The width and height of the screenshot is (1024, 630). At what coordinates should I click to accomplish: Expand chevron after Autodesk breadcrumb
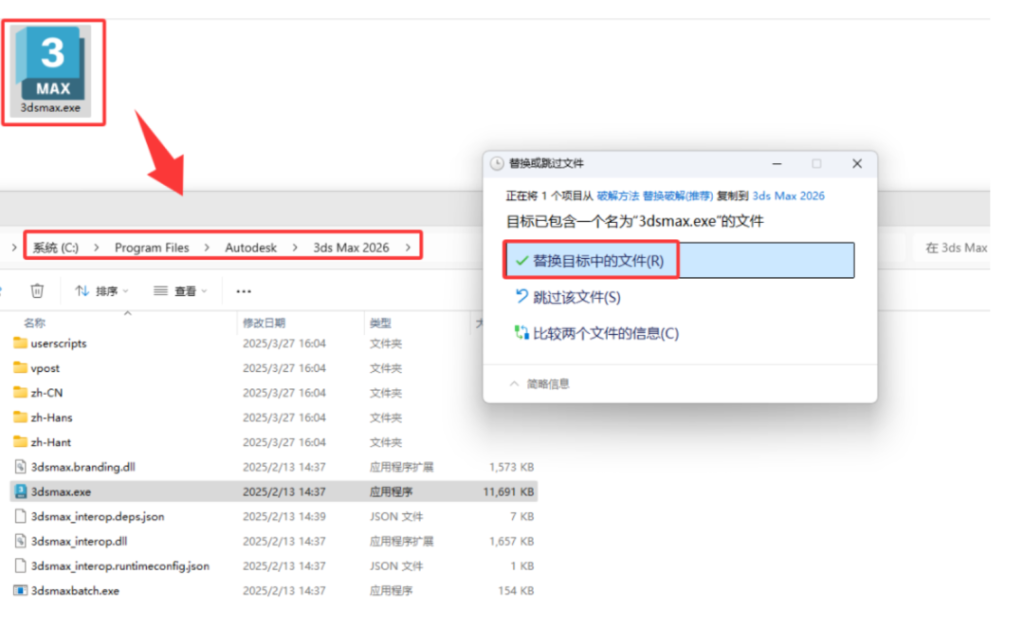pos(295,247)
